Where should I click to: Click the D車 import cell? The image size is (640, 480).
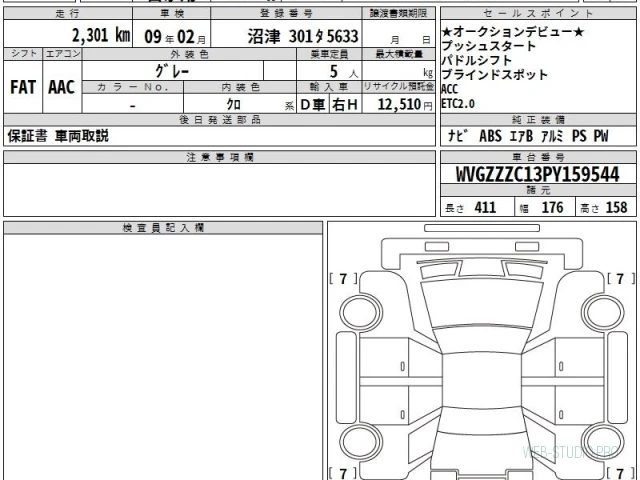[x=313, y=105]
